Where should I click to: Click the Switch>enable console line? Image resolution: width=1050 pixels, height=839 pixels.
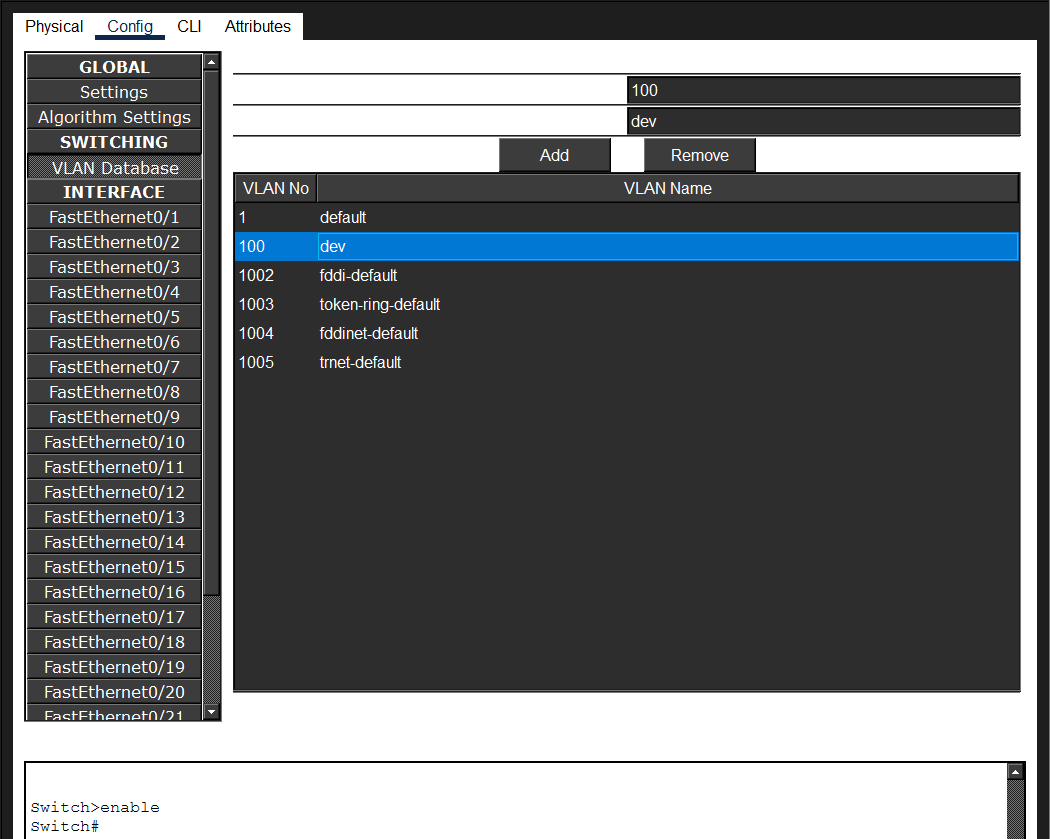(x=95, y=808)
